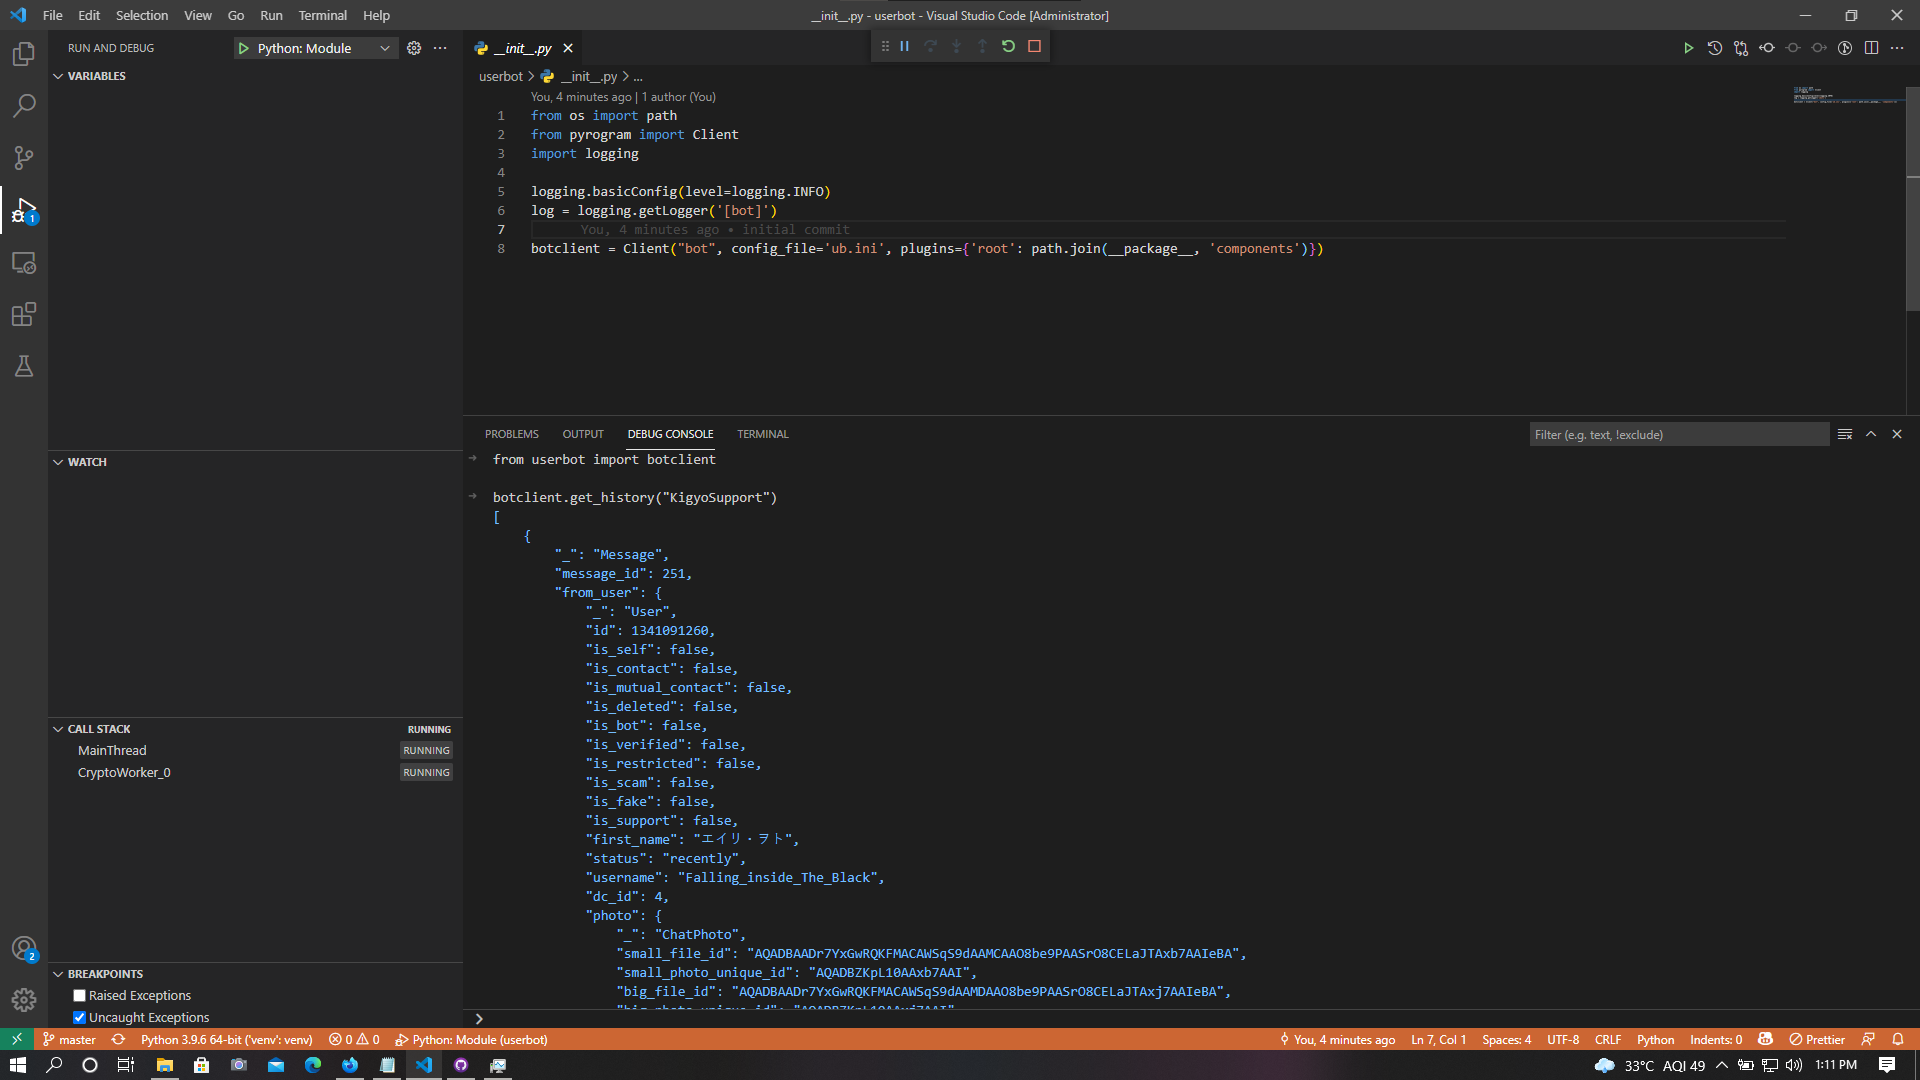Select the Python 3.9.6 interpreter
The width and height of the screenshot is (1920, 1080).
[228, 1039]
